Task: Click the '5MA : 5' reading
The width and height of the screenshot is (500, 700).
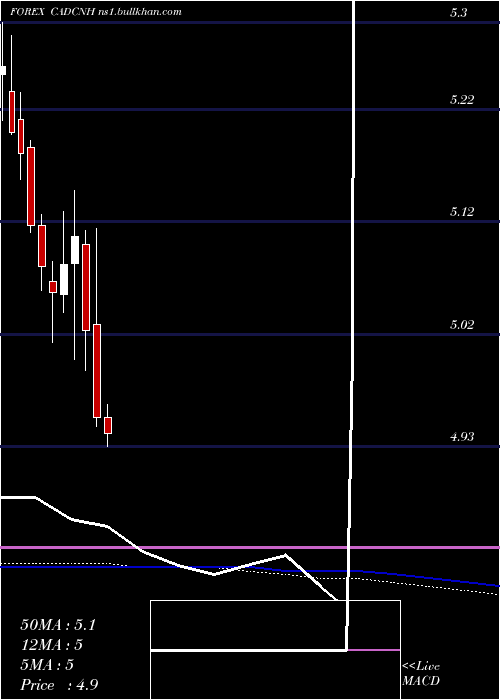Action: tap(47, 665)
